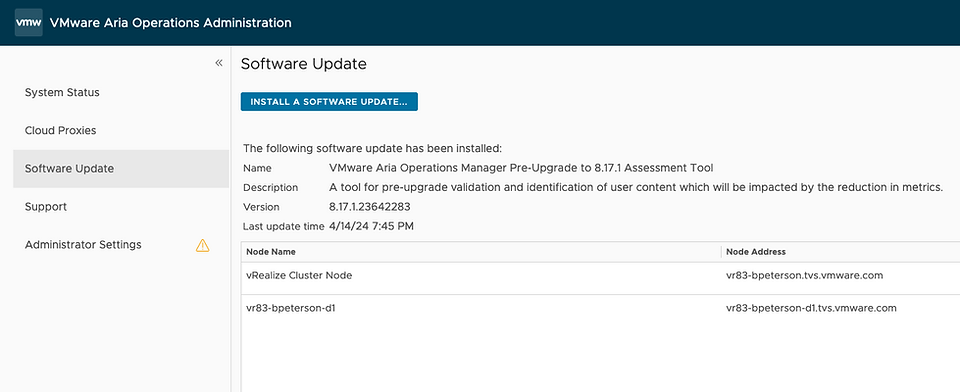Open System Status in sidebar
Viewport: 960px width, 392px height.
62,92
